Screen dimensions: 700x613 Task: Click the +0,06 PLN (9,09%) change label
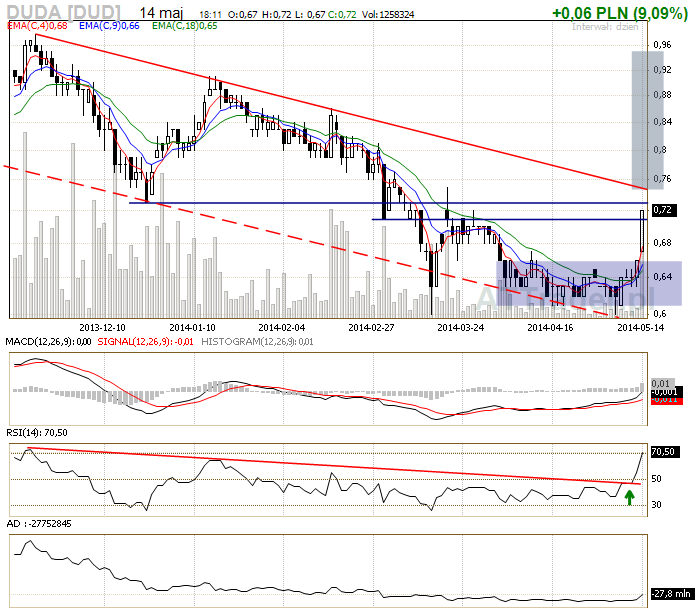point(620,13)
